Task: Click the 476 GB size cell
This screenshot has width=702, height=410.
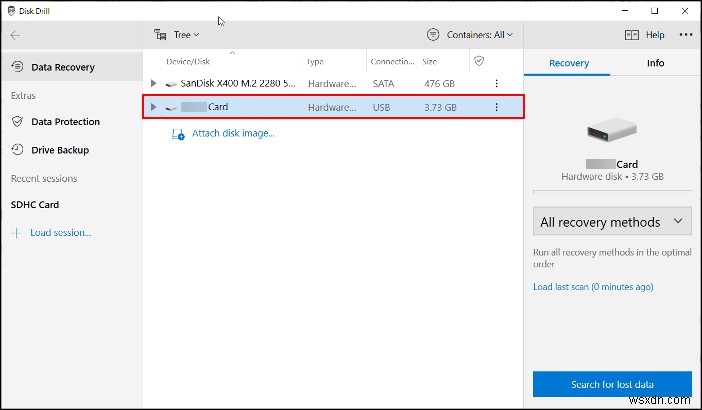Action: pyautogui.click(x=439, y=84)
